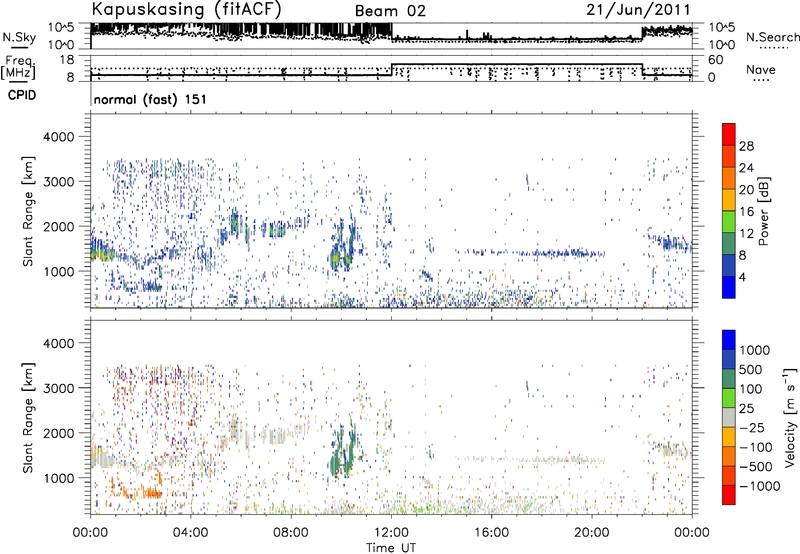Click the '16:00' time axis label
The width and height of the screenshot is (800, 554).
(491, 533)
